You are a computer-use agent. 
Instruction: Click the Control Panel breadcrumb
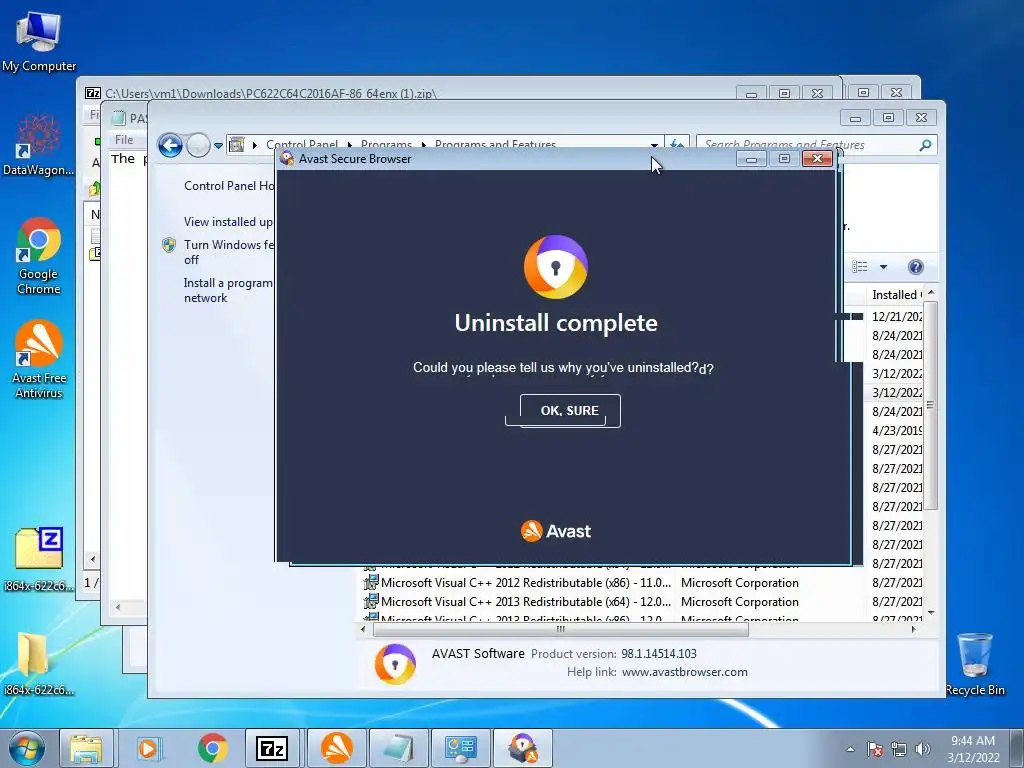pos(302,144)
